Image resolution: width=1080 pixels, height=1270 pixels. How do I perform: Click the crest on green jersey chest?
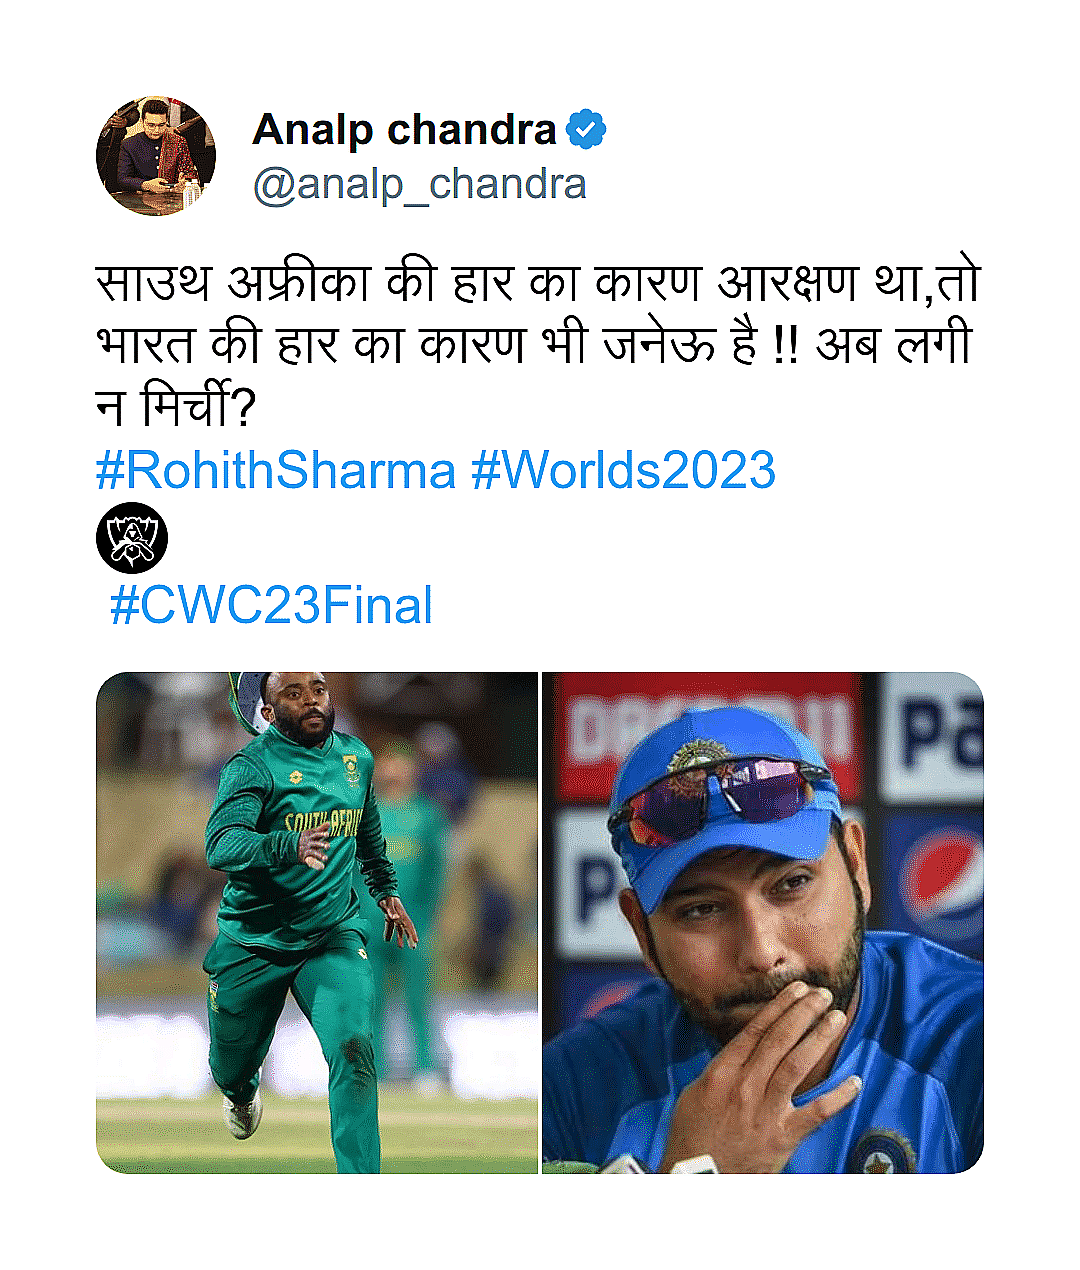pos(351,770)
